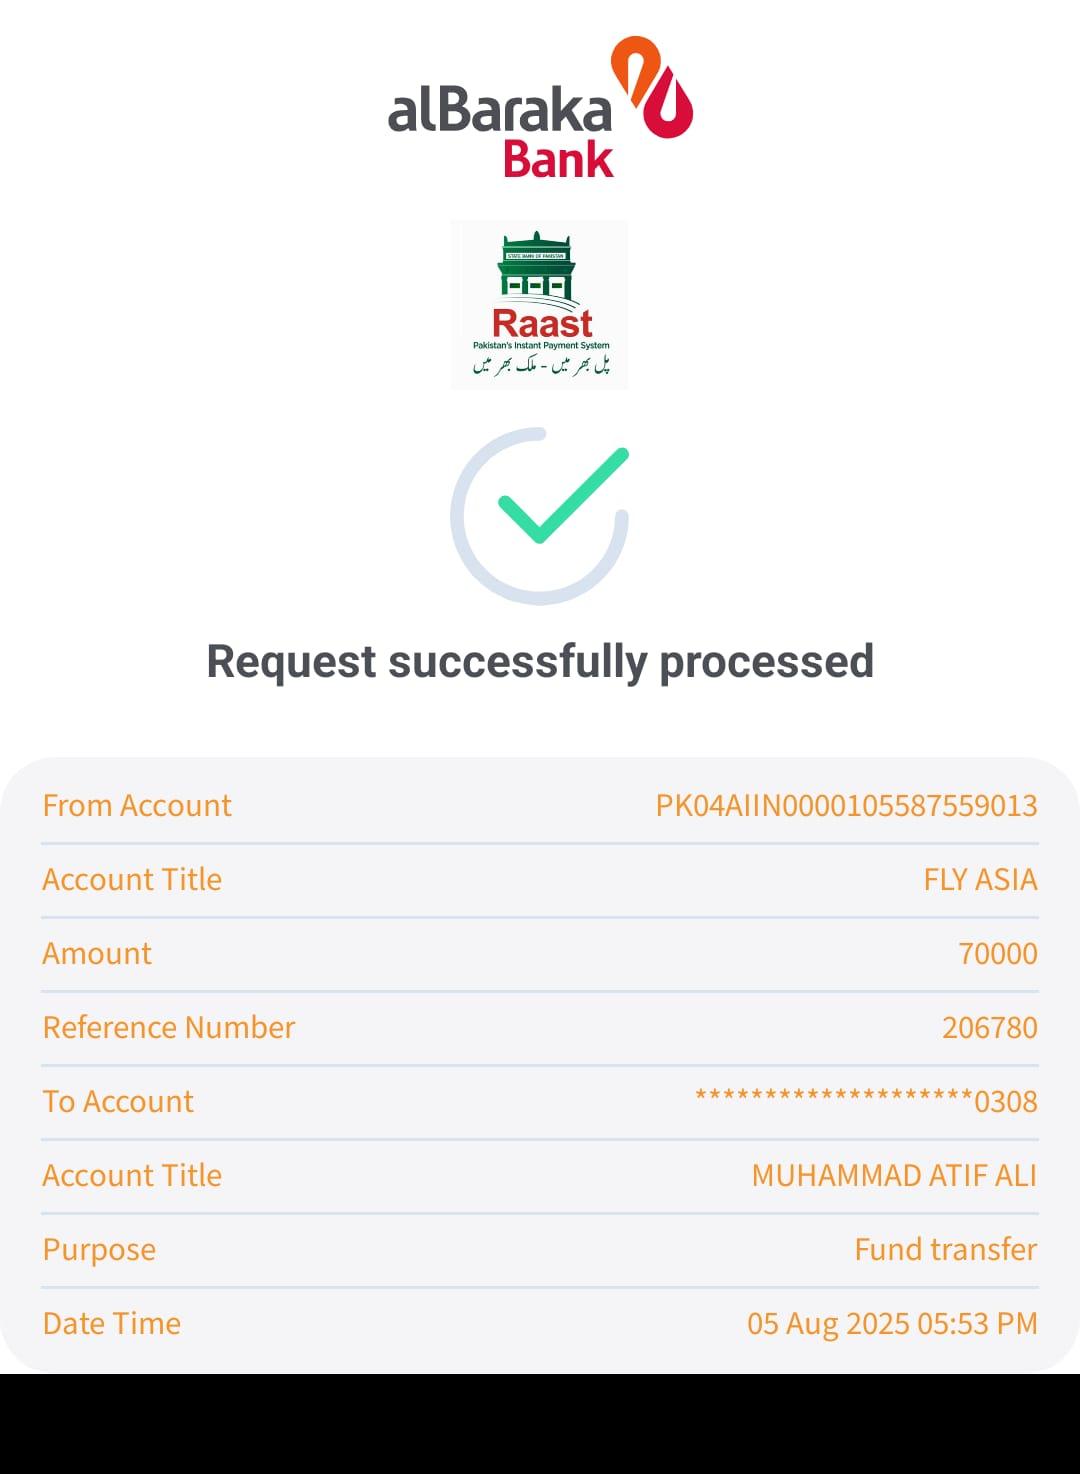This screenshot has height=1474, width=1080.
Task: Tap the green success checkmark icon
Action: [562, 495]
